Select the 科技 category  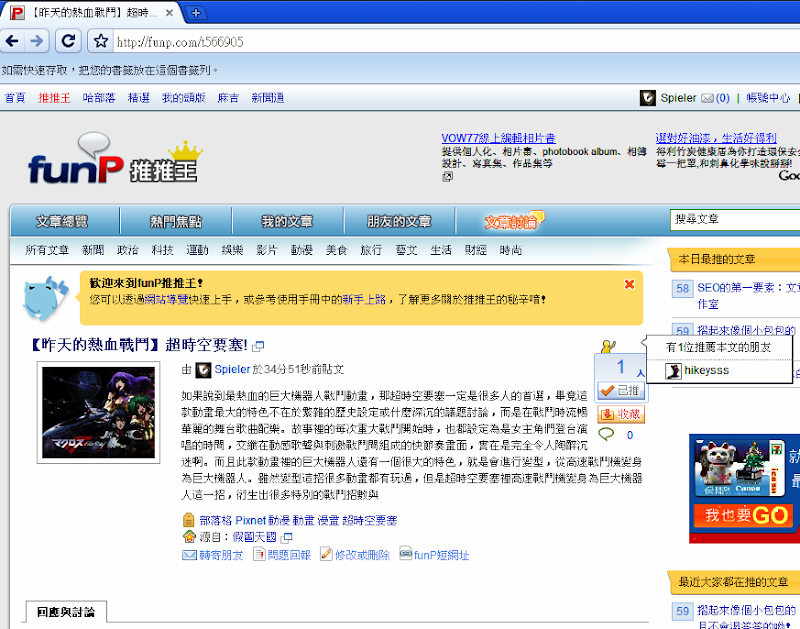click(162, 250)
